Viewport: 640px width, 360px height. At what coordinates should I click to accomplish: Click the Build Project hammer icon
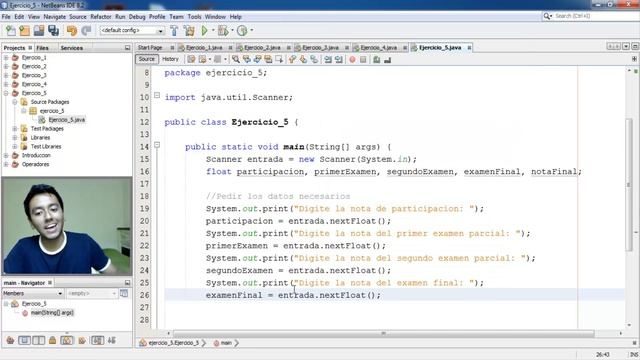[174, 31]
